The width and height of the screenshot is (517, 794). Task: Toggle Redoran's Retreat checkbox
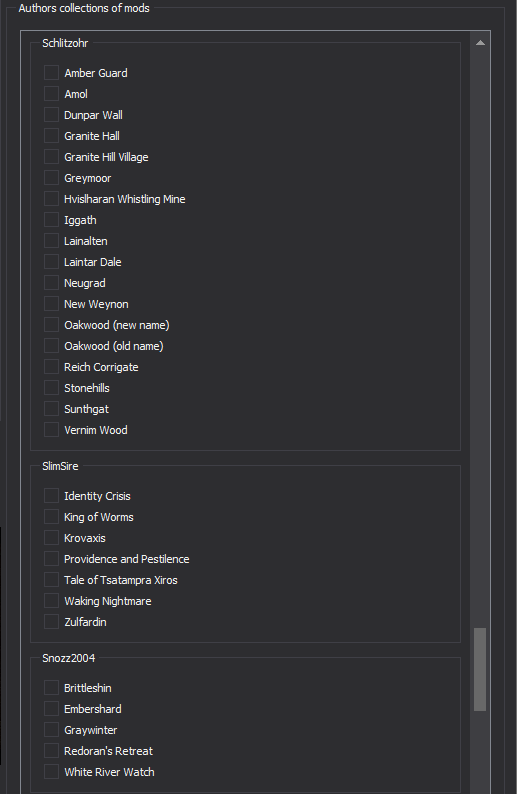point(51,750)
